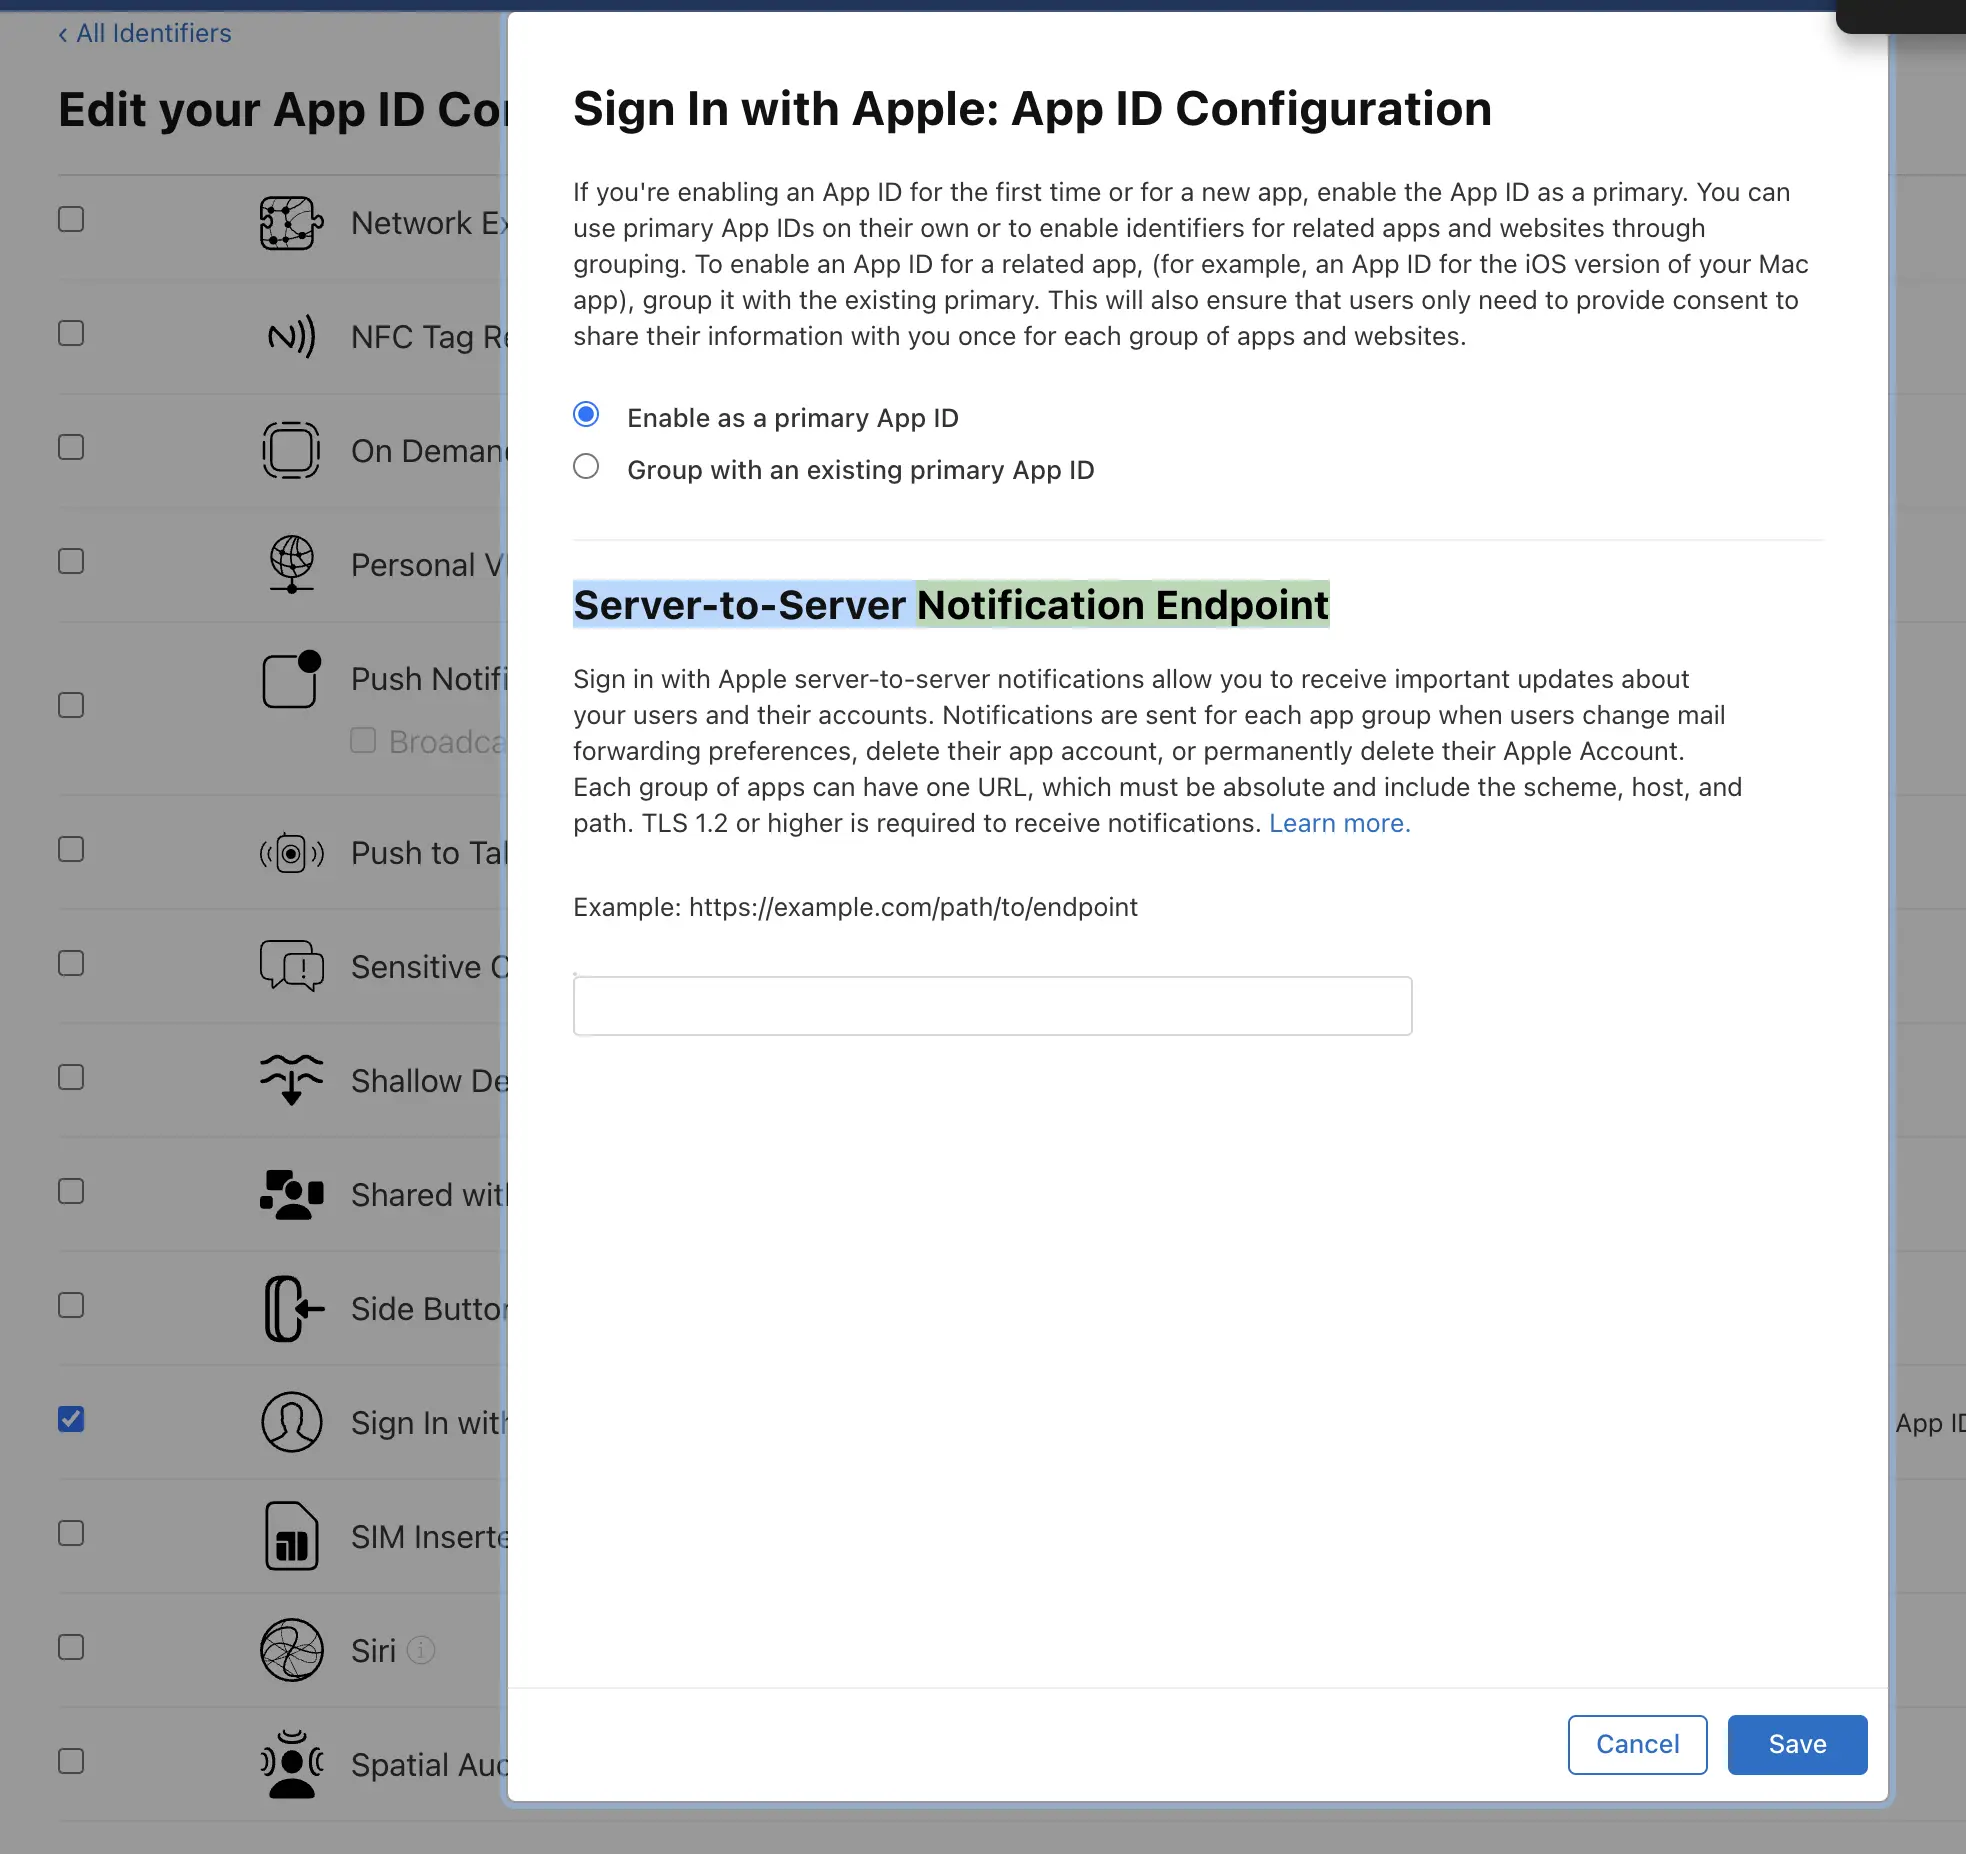The image size is (1966, 1854).
Task: Tick the NFC Tag Reading checkbox
Action: (x=71, y=333)
